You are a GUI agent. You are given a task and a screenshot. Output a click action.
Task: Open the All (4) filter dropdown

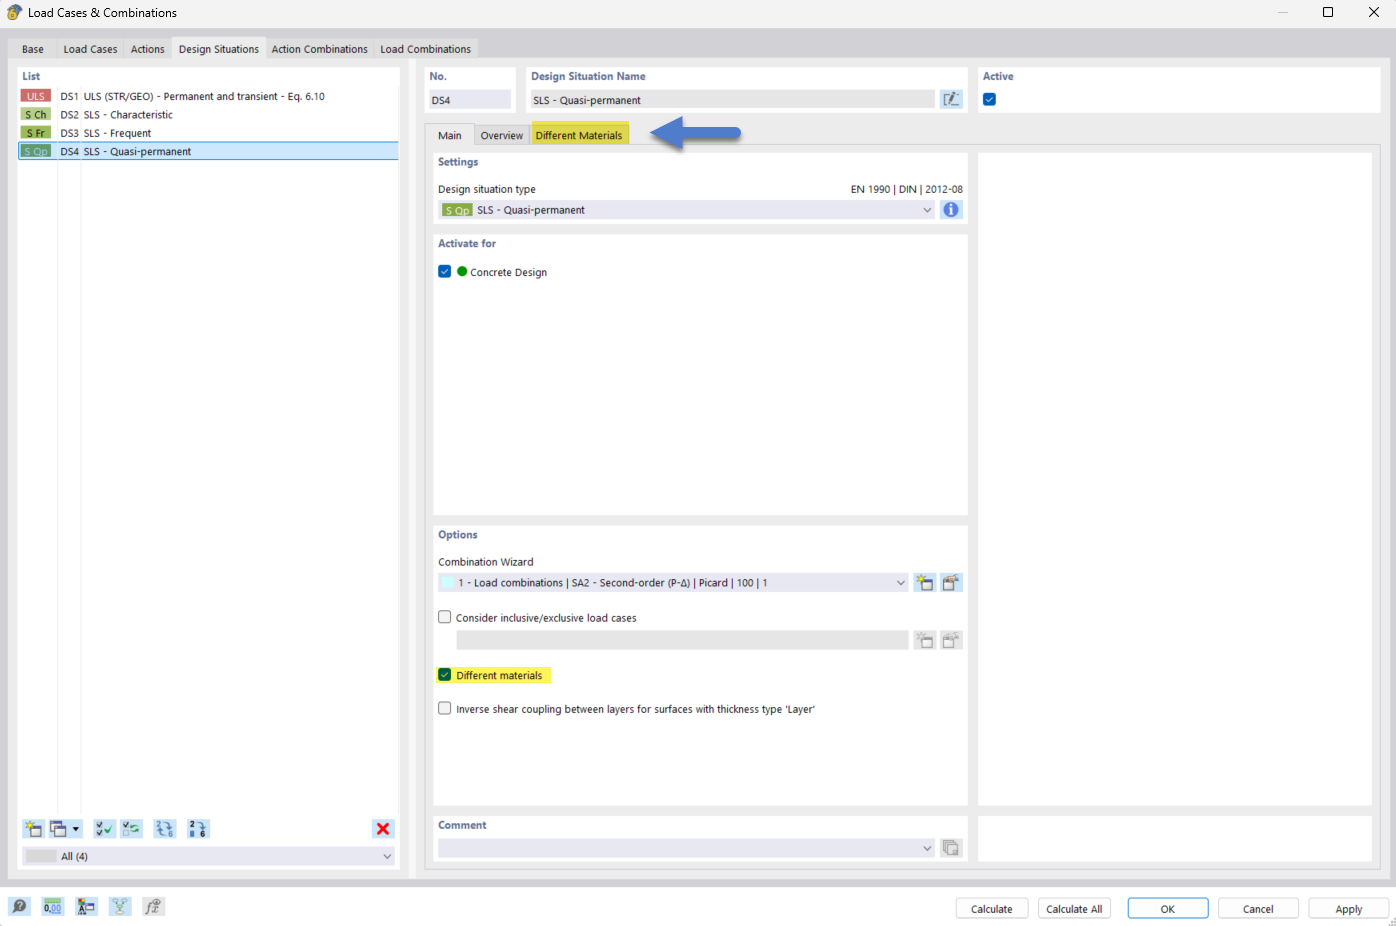[386, 856]
